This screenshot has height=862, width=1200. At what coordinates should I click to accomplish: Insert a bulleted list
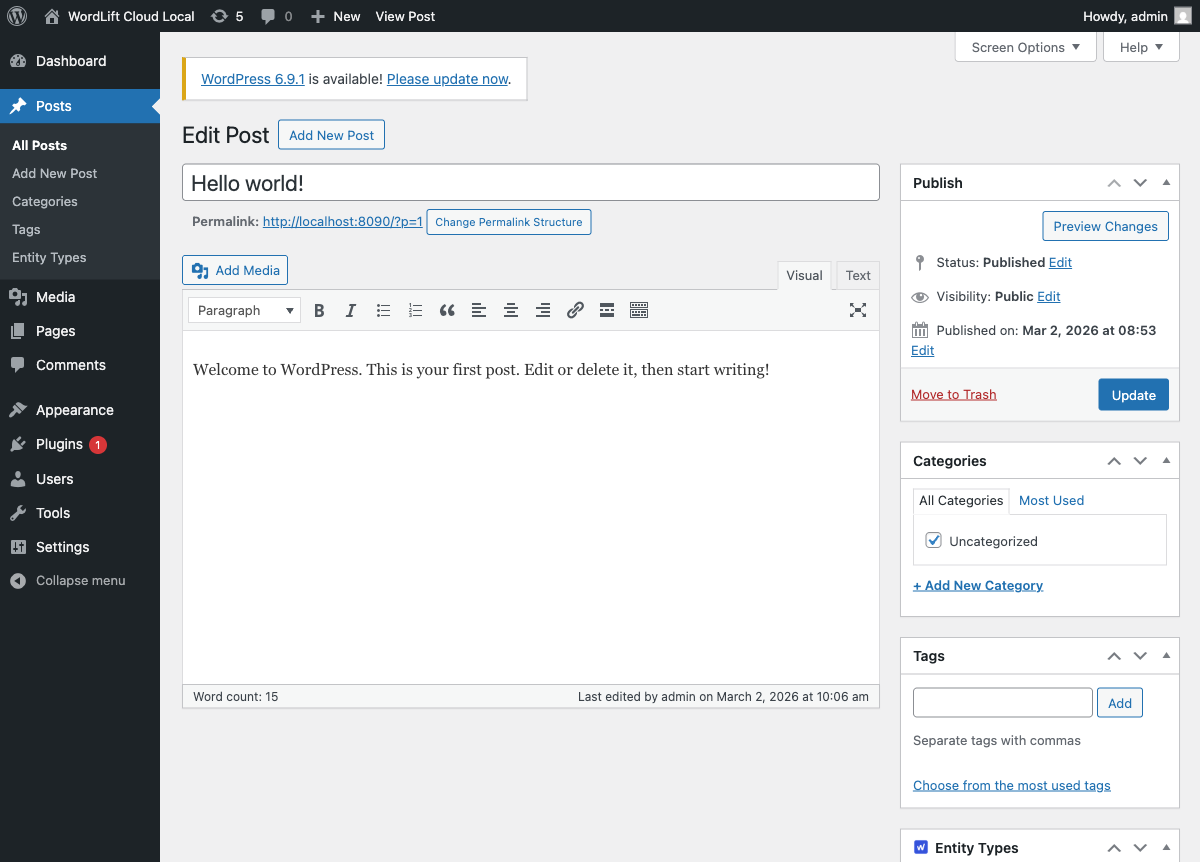383,310
